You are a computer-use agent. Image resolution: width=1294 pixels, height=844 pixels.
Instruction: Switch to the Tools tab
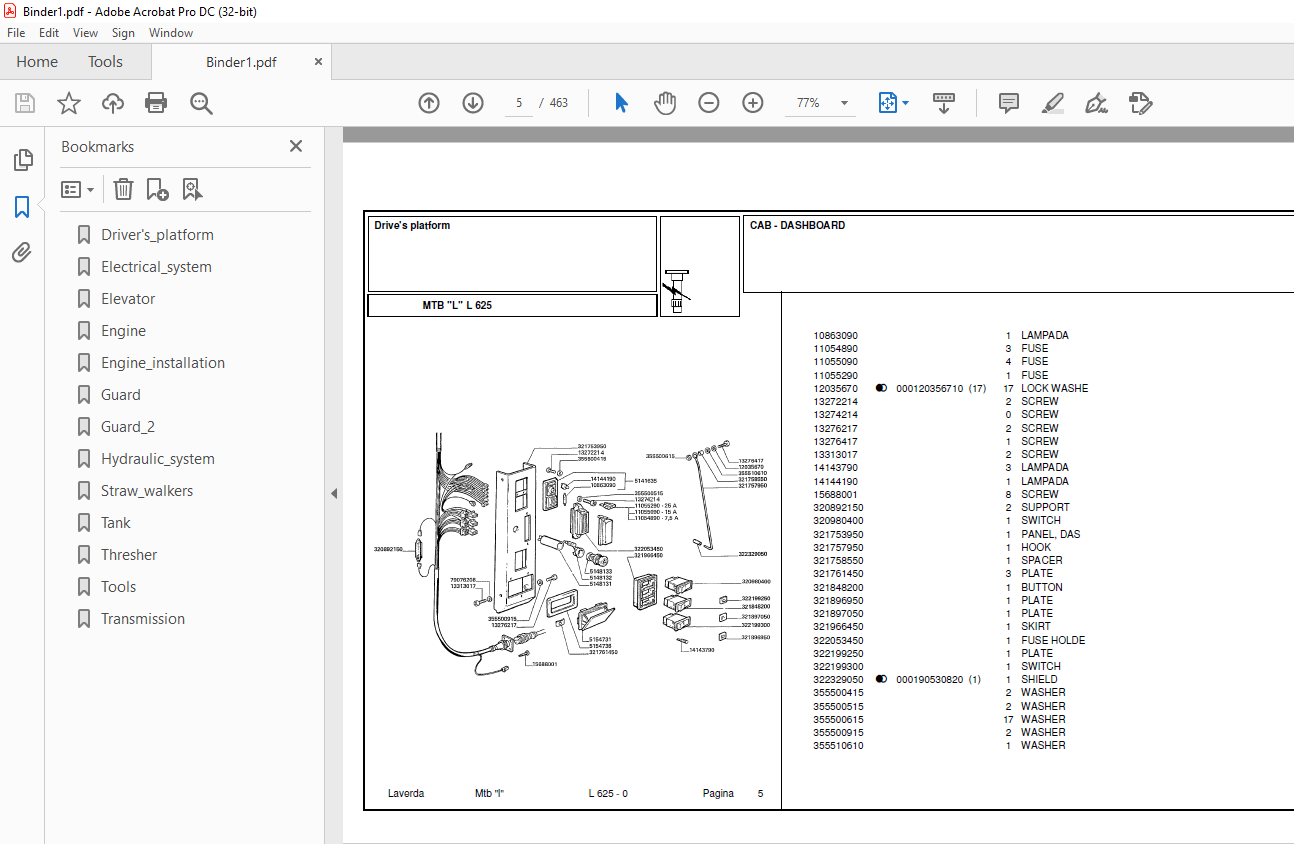click(105, 62)
